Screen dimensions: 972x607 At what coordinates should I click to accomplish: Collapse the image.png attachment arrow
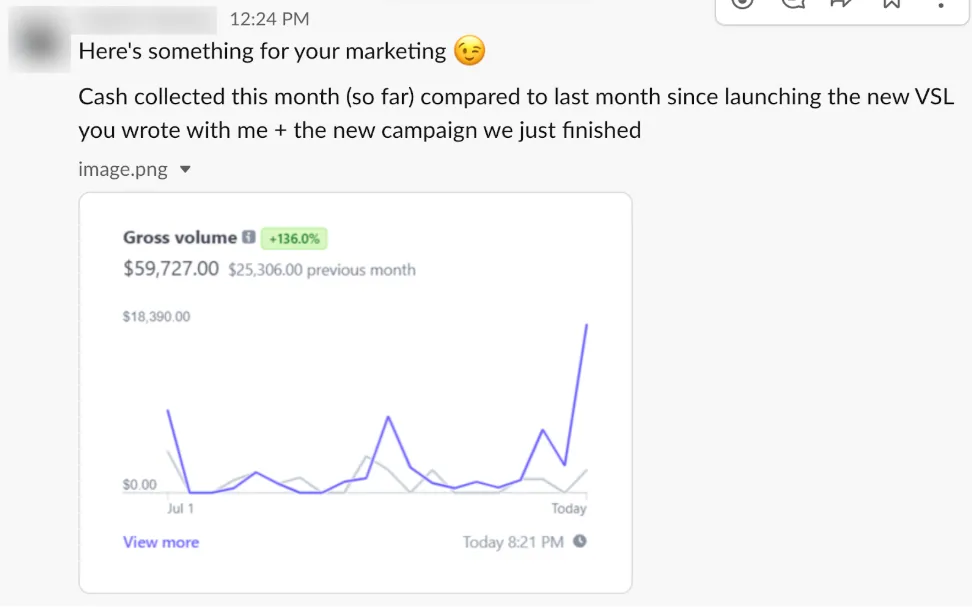click(x=185, y=169)
